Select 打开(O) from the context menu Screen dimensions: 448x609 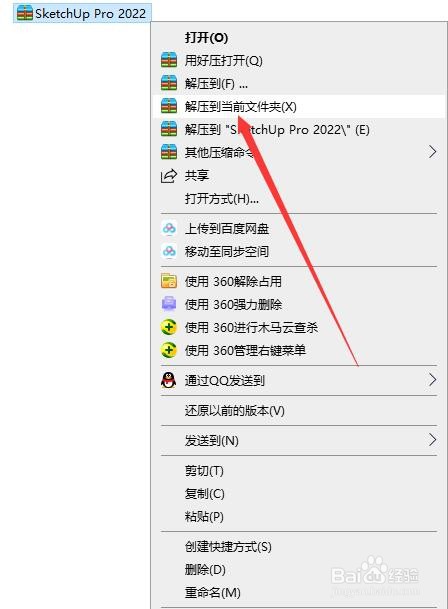click(206, 37)
